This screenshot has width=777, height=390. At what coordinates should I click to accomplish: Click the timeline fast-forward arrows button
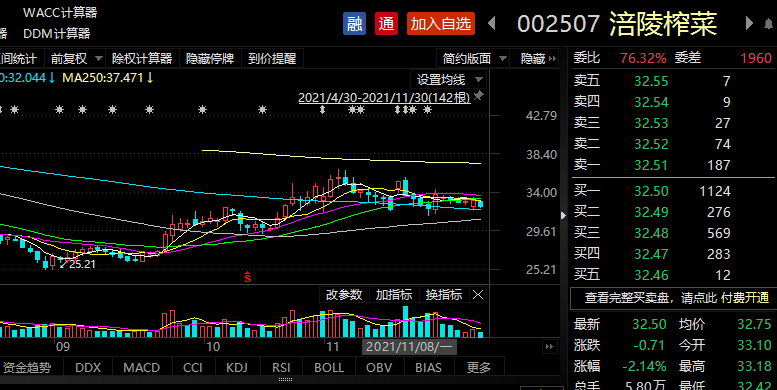[x=549, y=346]
